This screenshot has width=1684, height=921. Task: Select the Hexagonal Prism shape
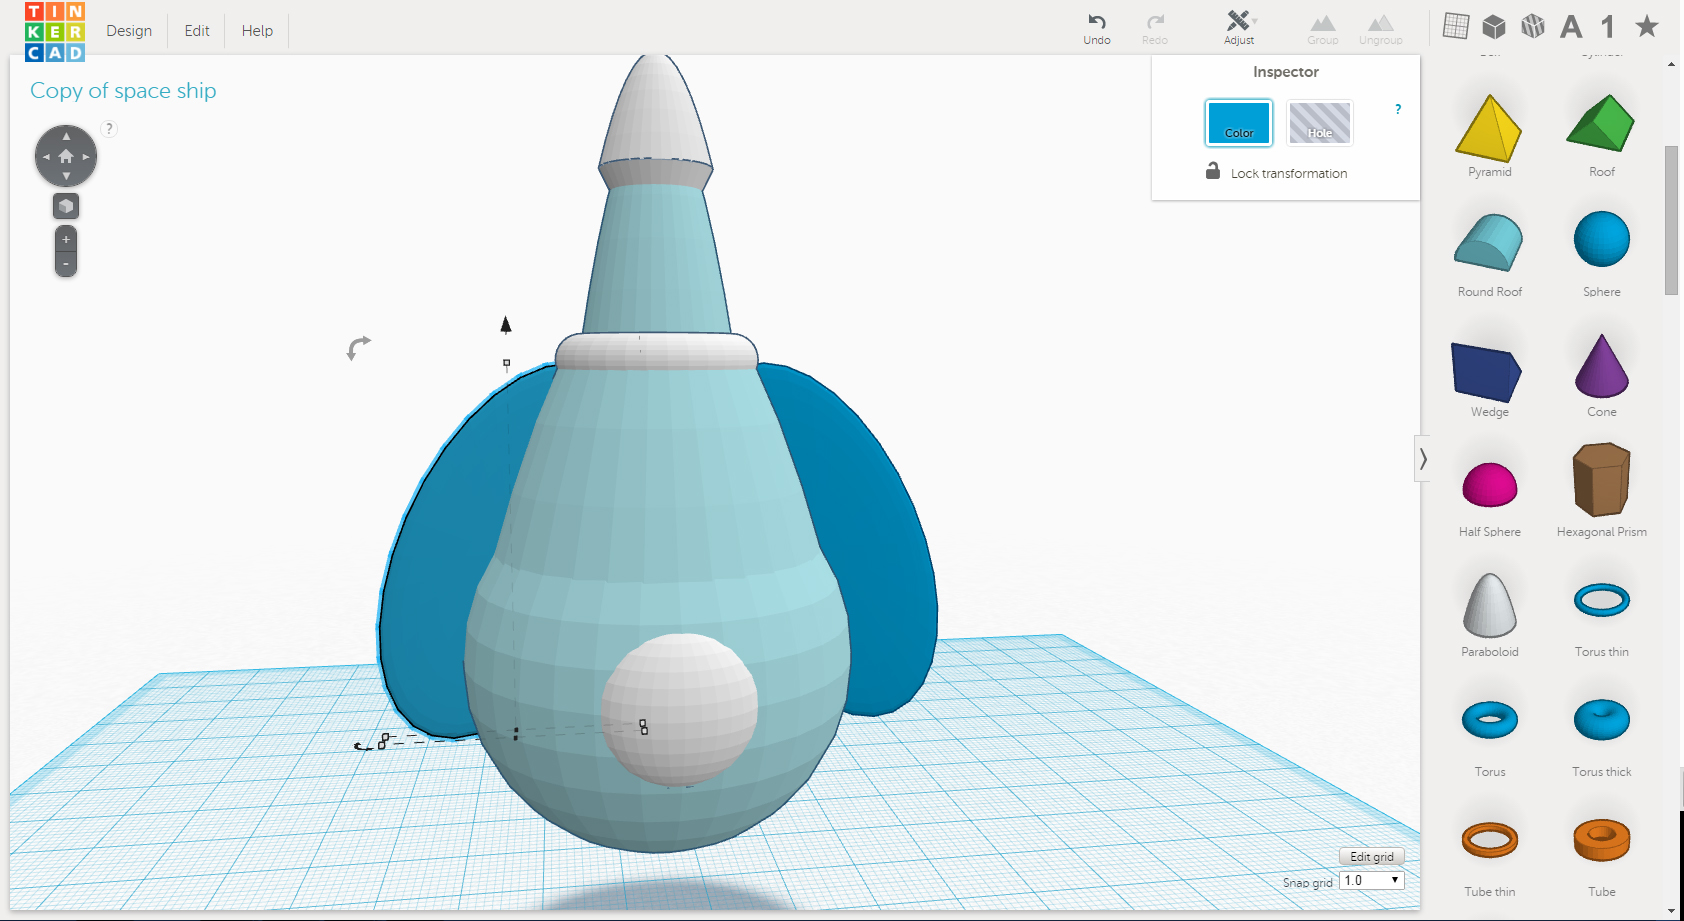1601,491
